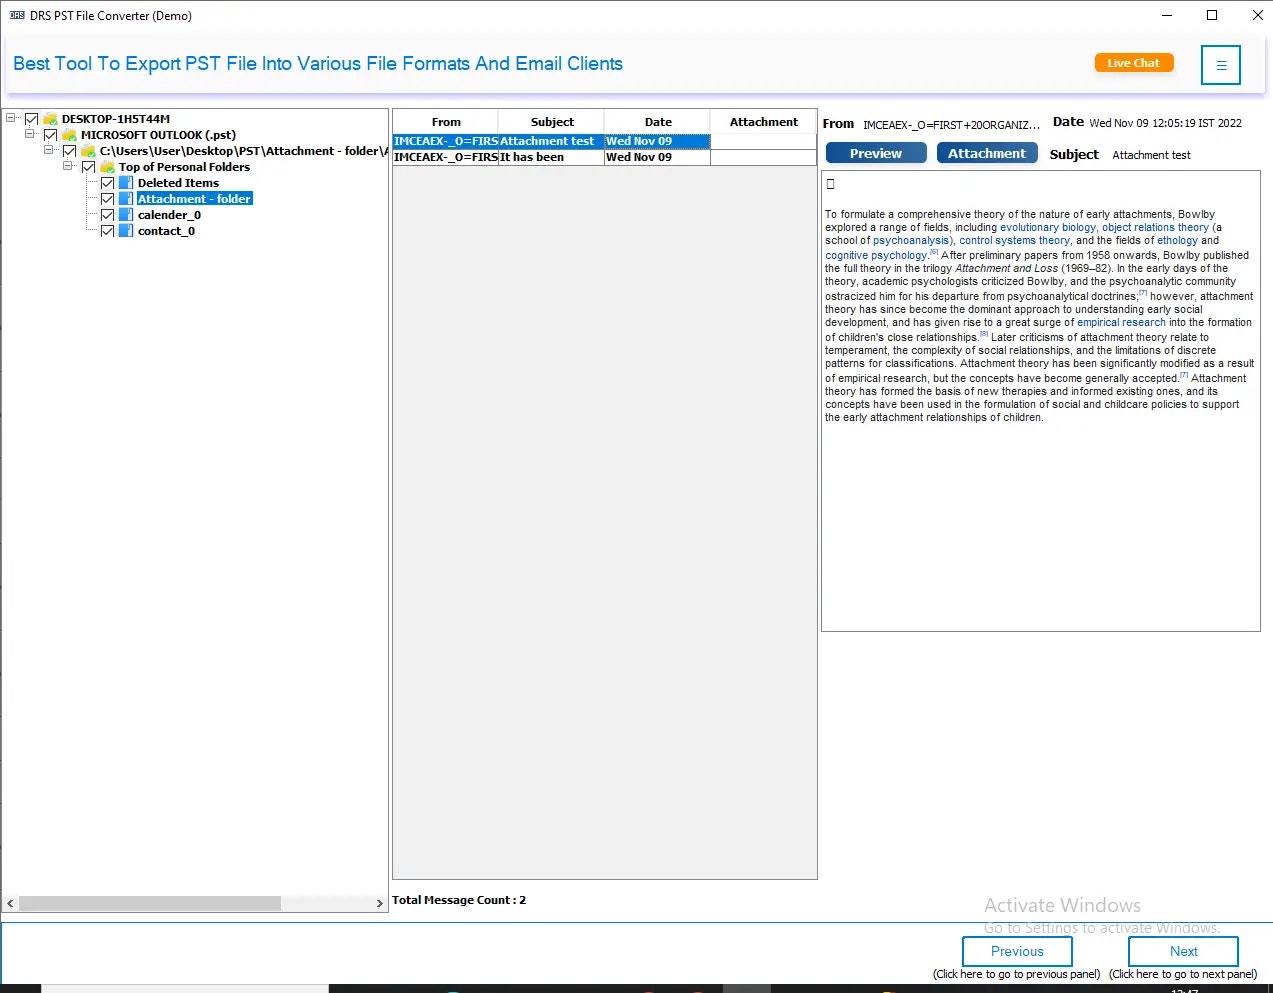The width and height of the screenshot is (1273, 993).
Task: Follow the 'object relations theory' link
Action: pyautogui.click(x=1155, y=228)
